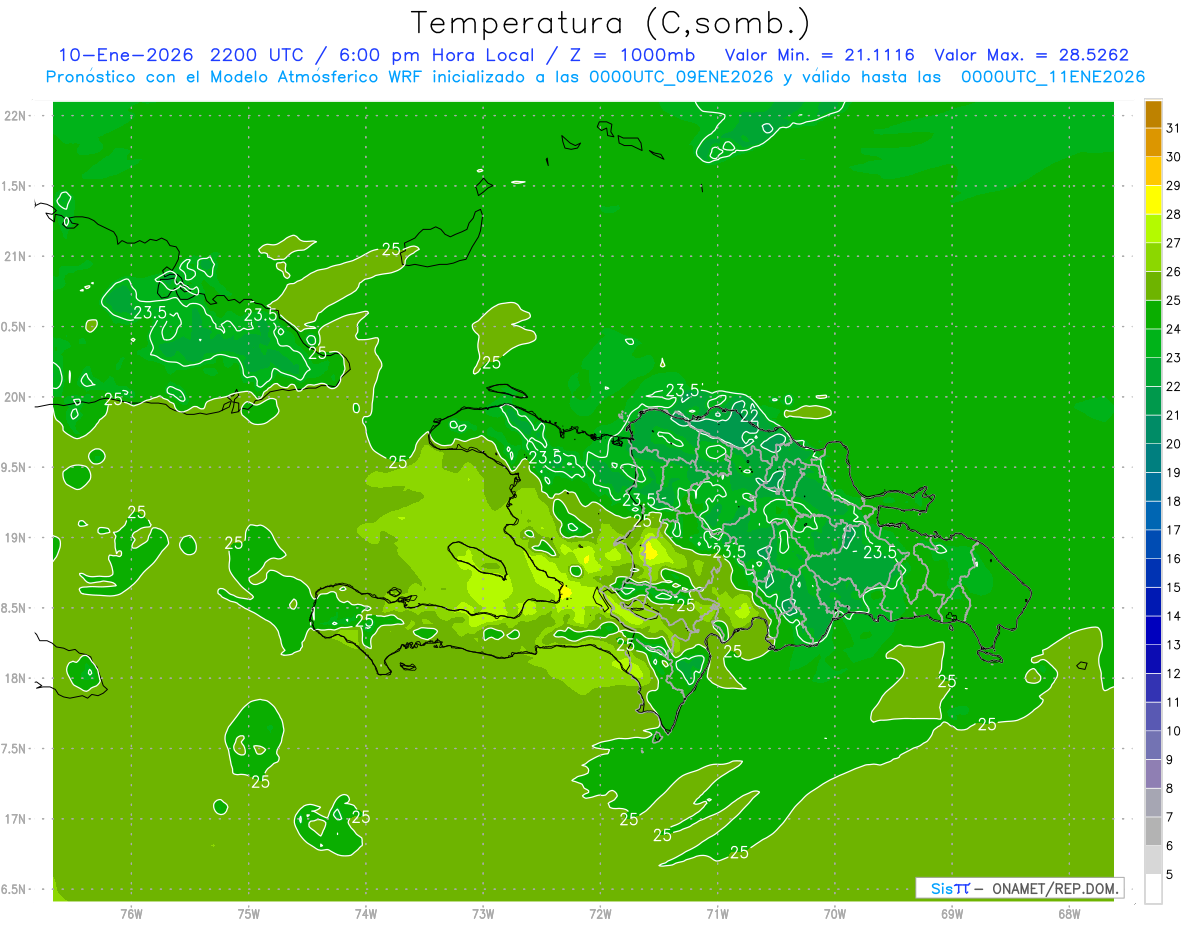This screenshot has height=927, width=1200.
Task: Click the "17N" latitude axis label
Action: (x=16, y=819)
